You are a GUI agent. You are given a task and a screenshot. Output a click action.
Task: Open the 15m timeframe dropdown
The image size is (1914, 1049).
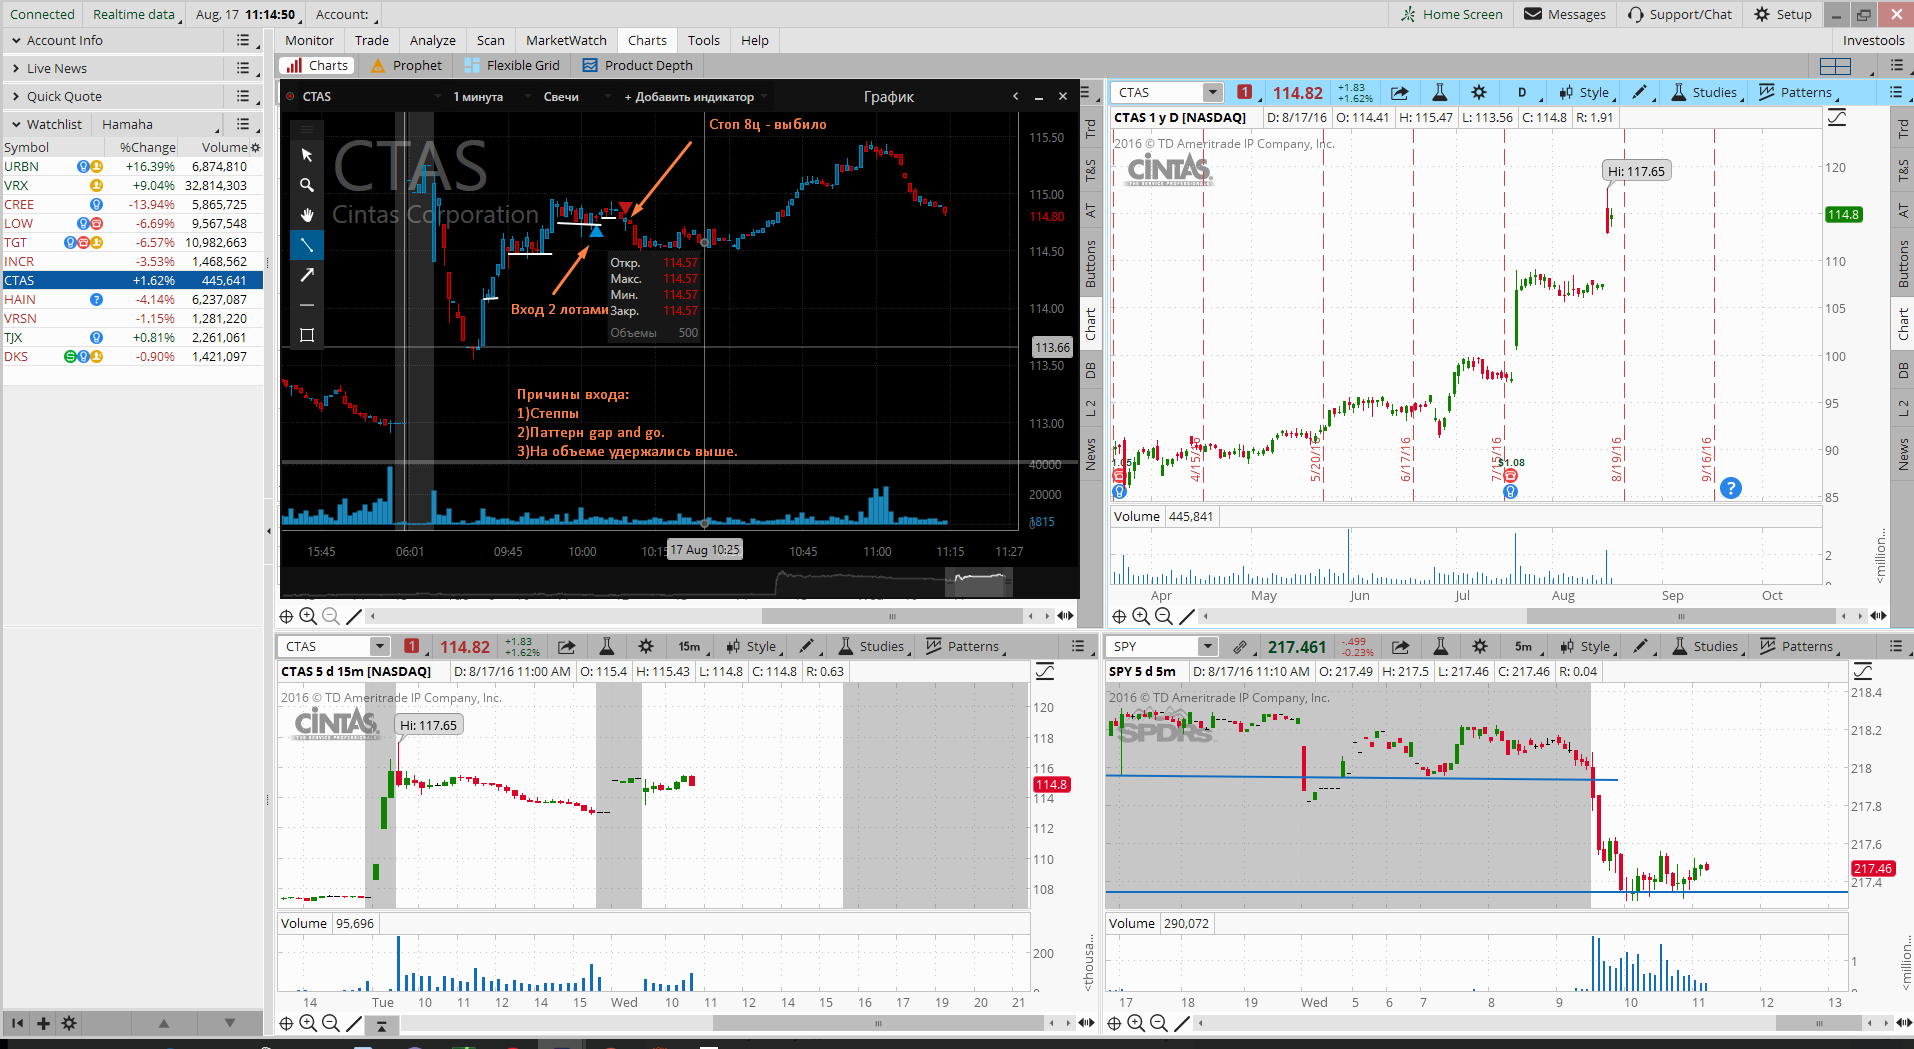point(692,647)
